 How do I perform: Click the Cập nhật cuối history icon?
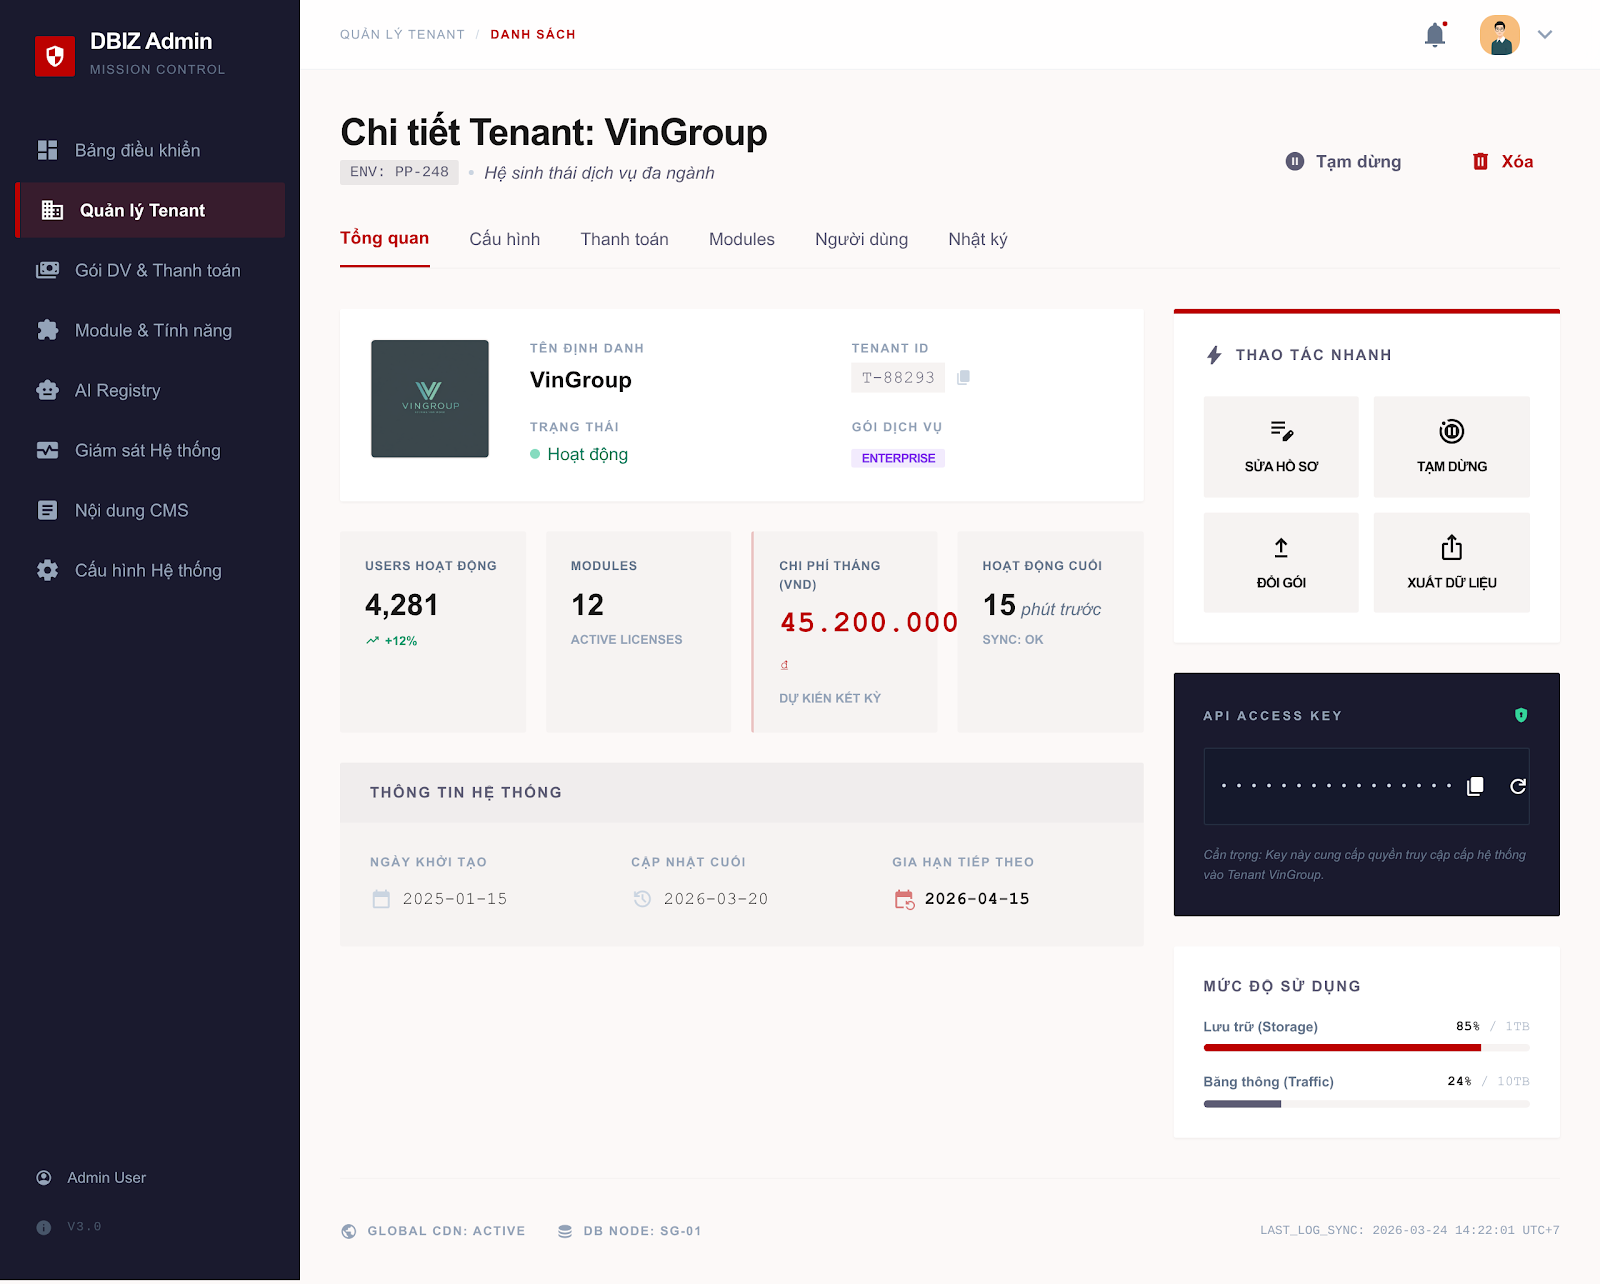point(642,899)
